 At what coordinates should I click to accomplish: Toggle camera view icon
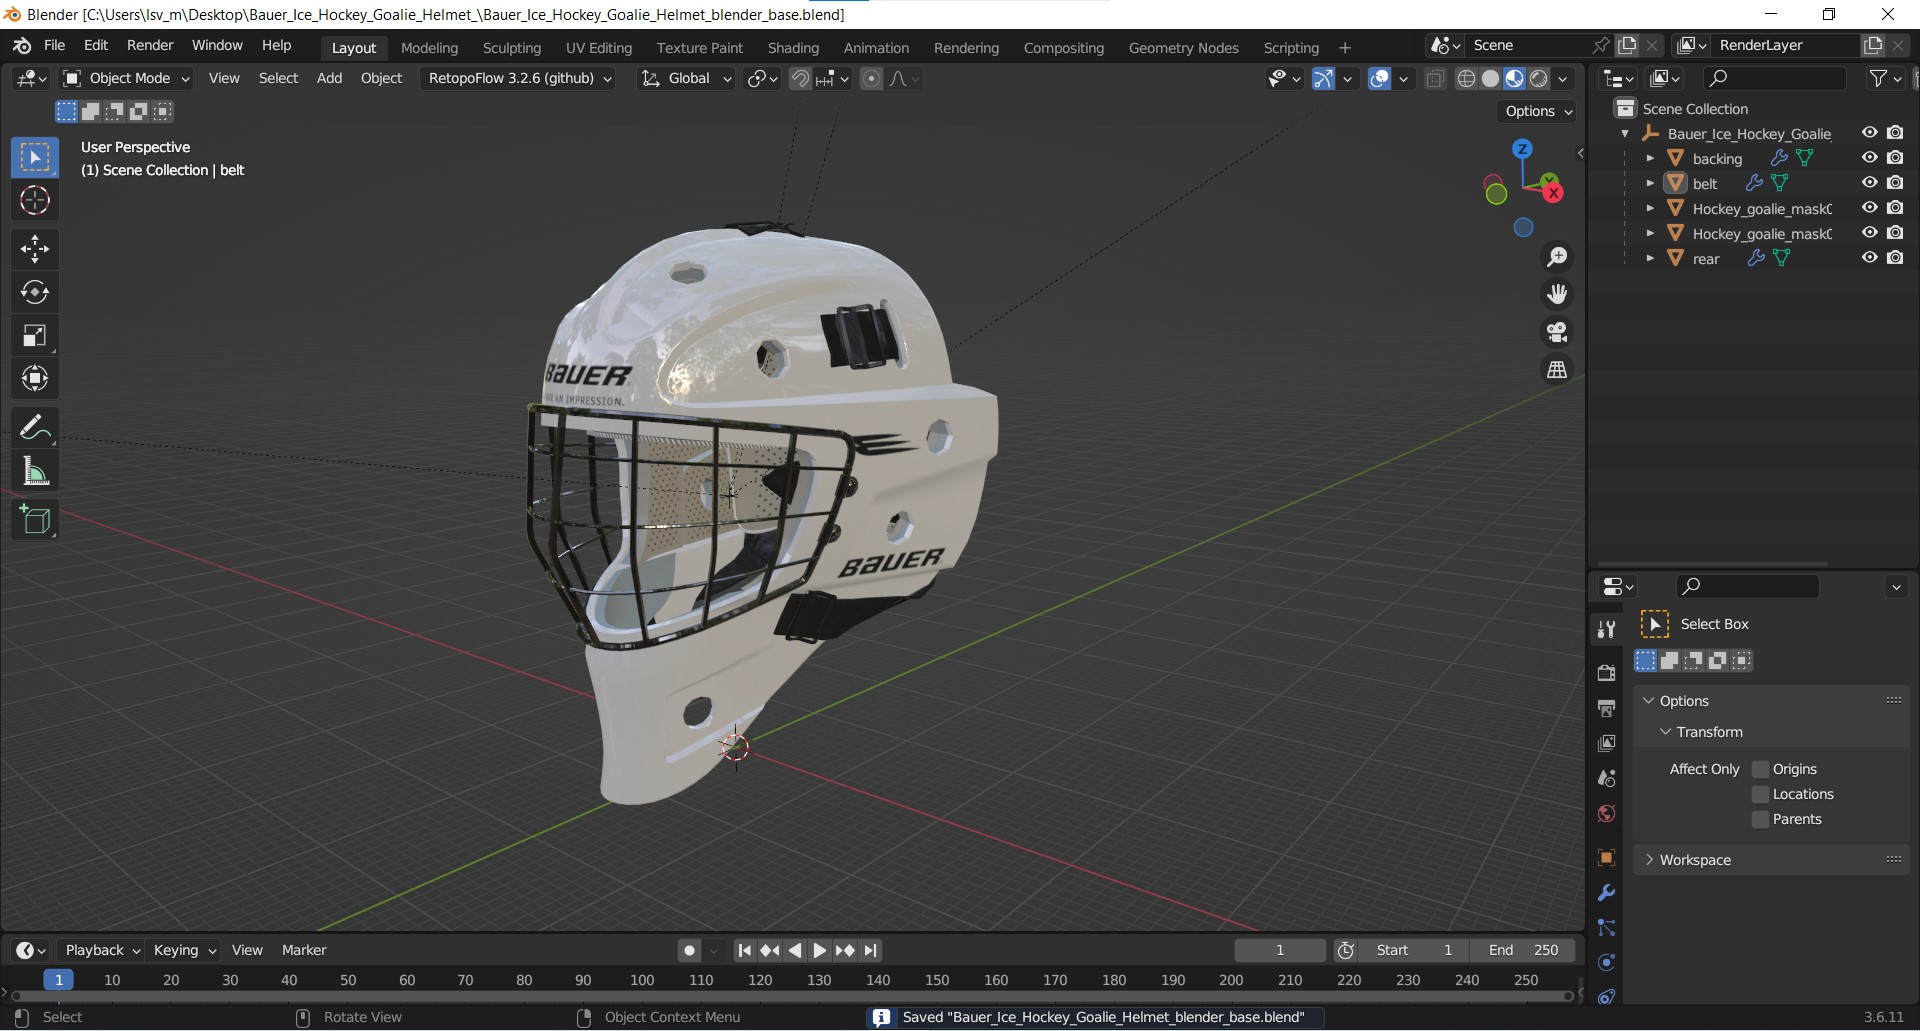(x=1557, y=332)
